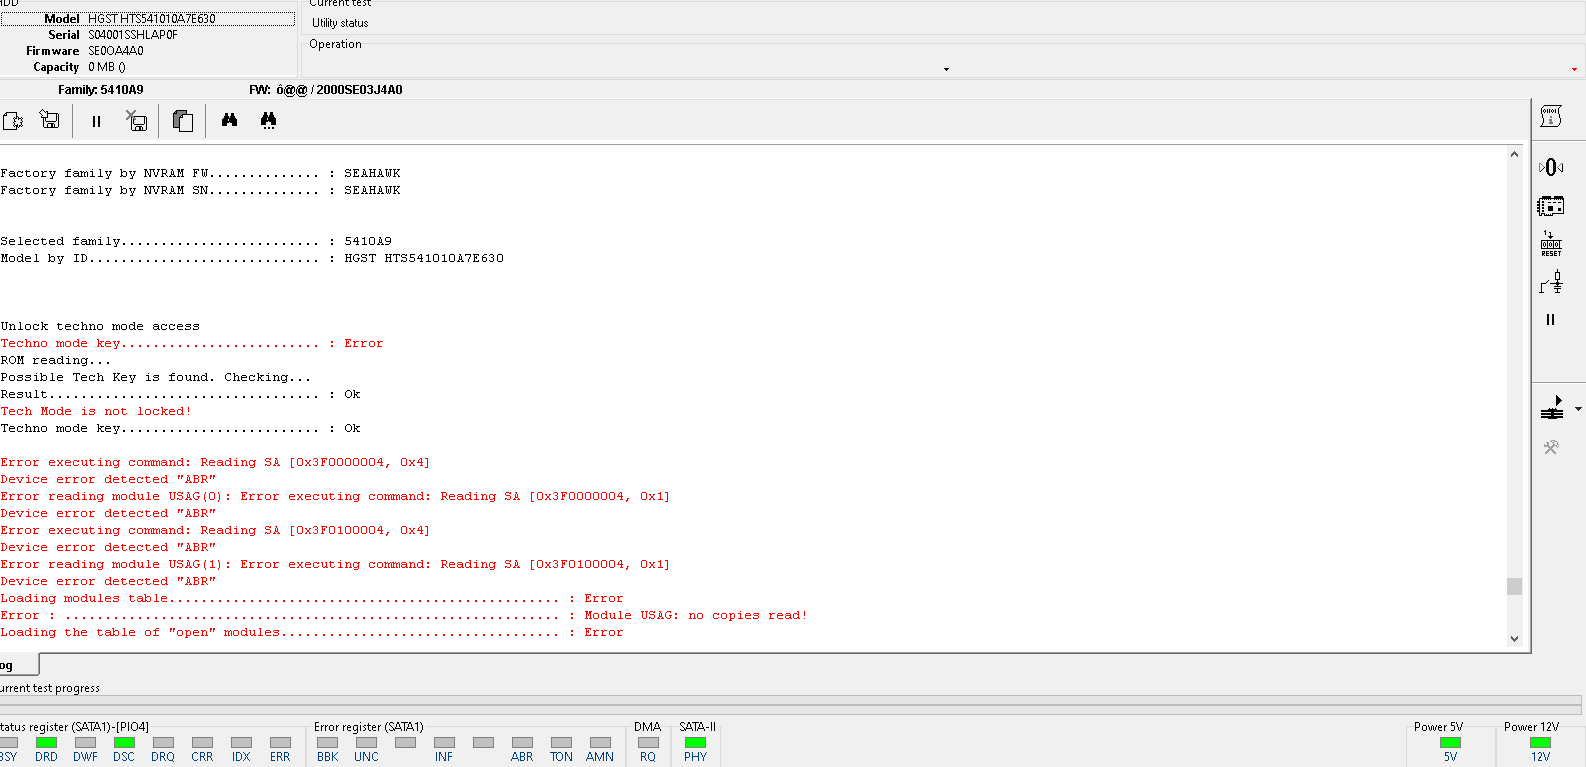
Task: Click the firmware value SE0OA4A0
Action: point(116,51)
